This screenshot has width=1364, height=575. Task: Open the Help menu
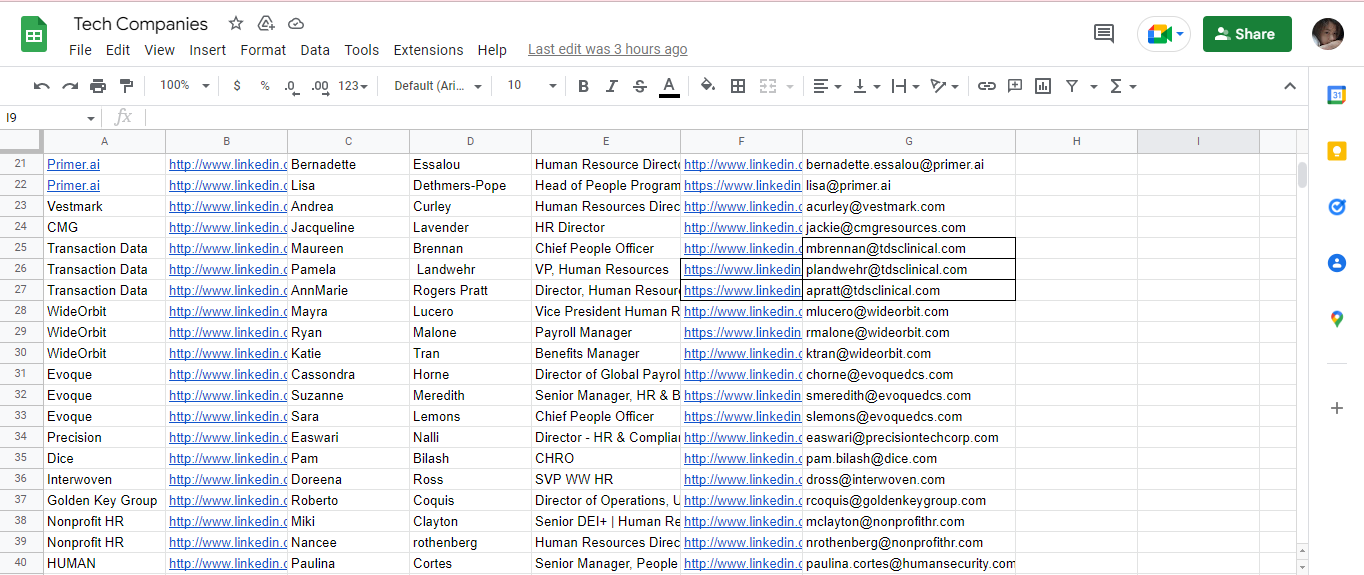coord(492,50)
